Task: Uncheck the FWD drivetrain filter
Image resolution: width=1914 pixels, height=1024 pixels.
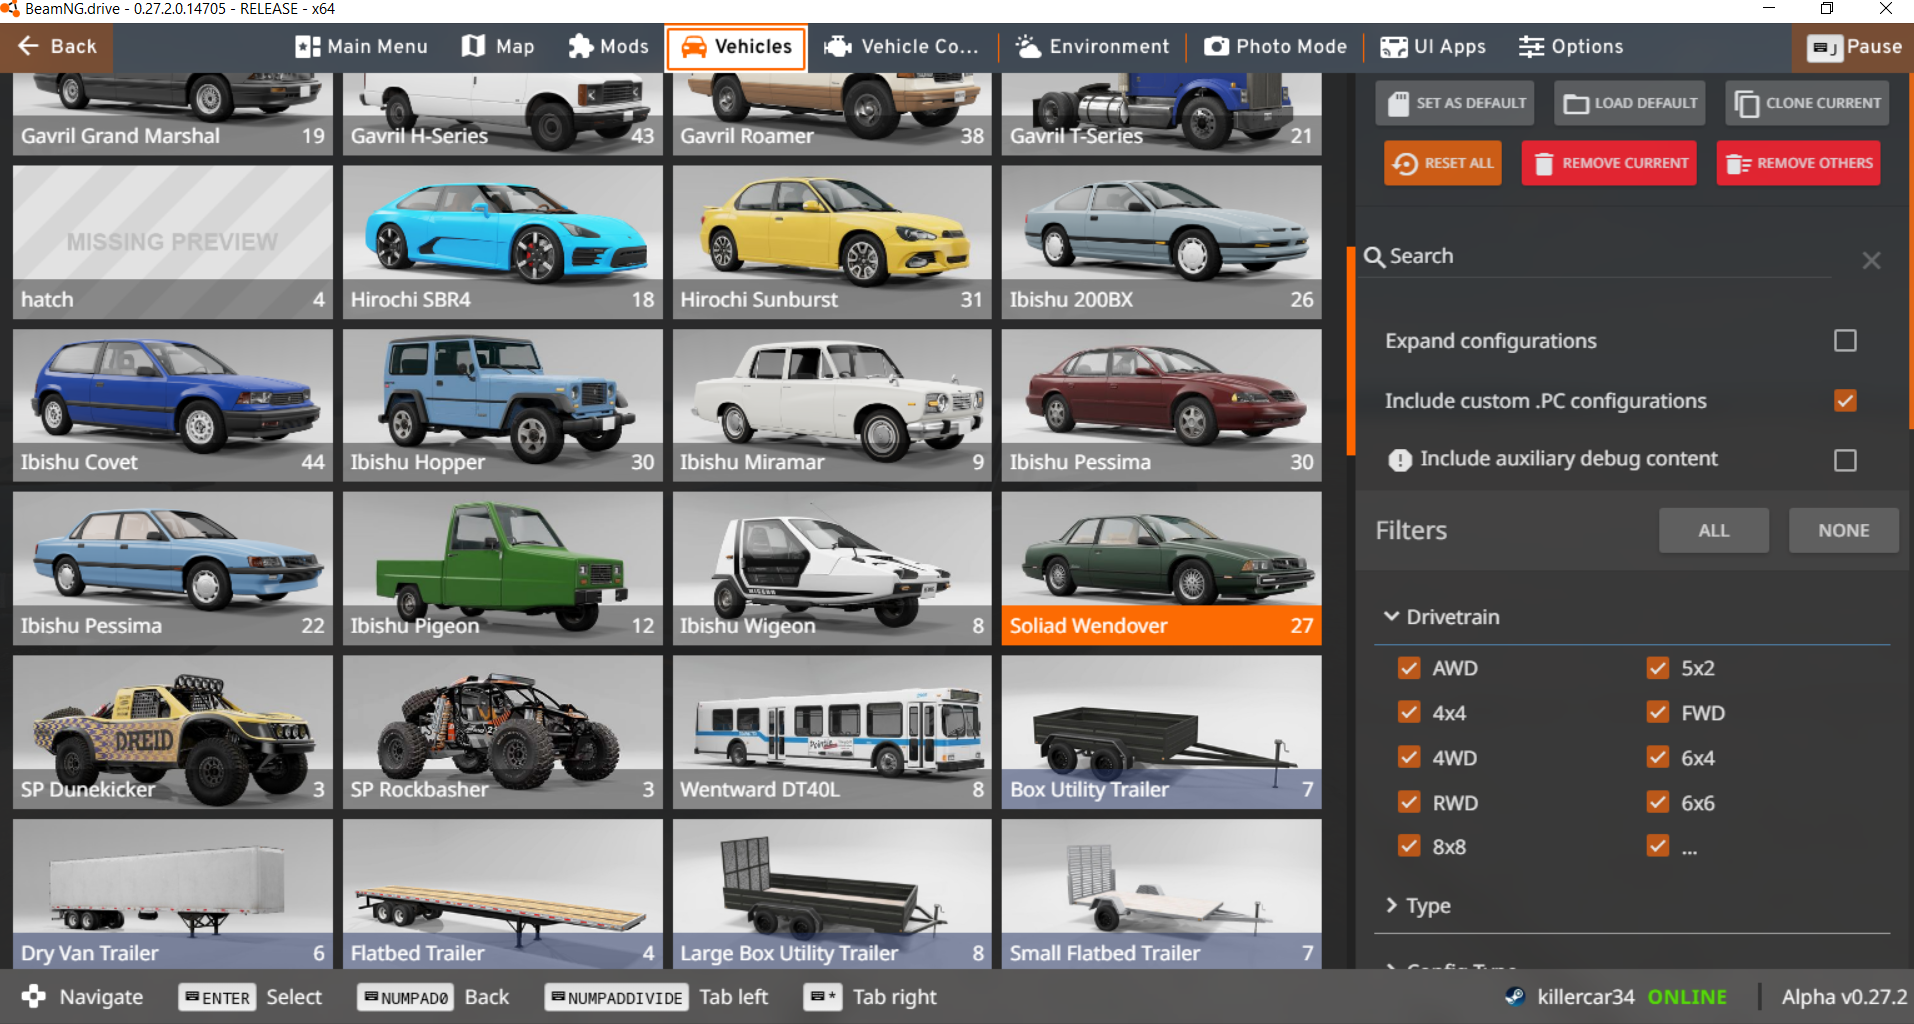Action: click(1658, 712)
